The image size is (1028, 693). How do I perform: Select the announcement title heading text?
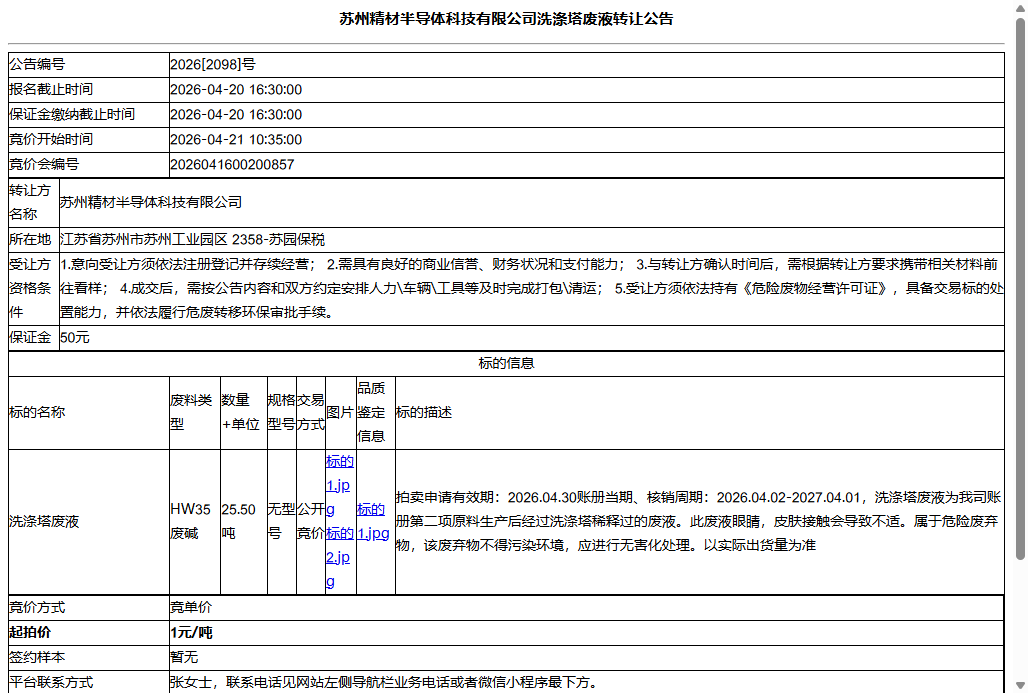[x=505, y=19]
